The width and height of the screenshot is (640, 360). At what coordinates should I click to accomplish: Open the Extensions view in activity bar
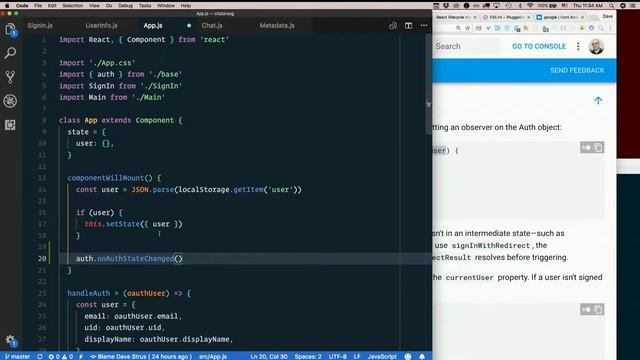[10, 124]
